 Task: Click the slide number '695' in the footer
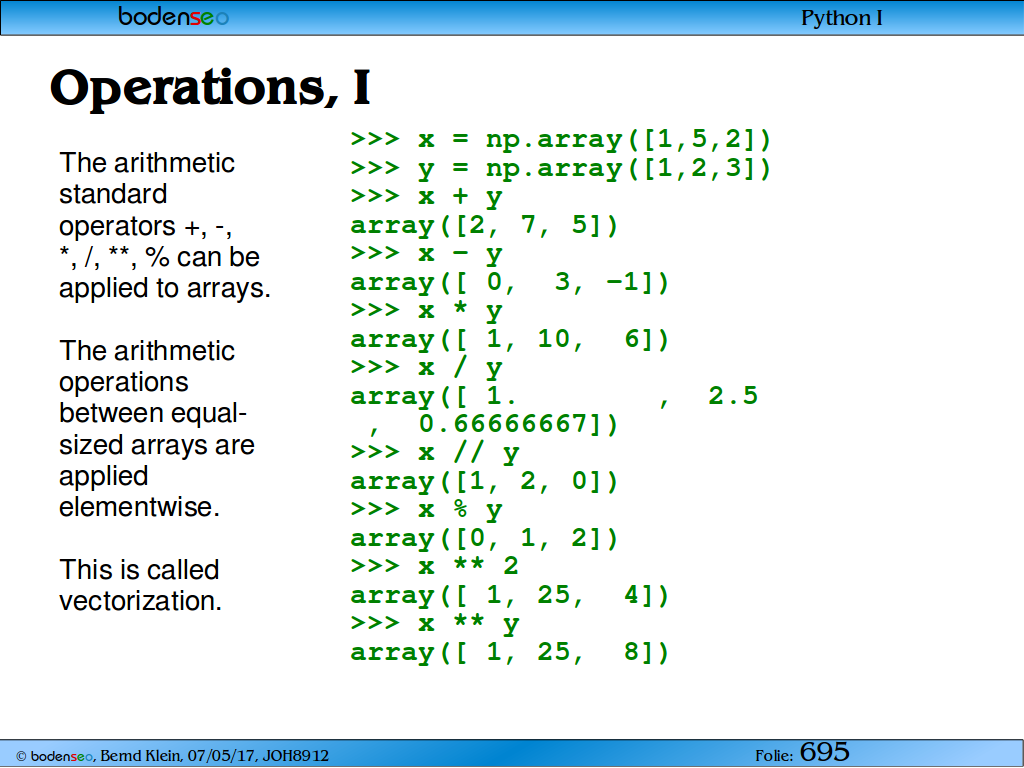tap(825, 752)
